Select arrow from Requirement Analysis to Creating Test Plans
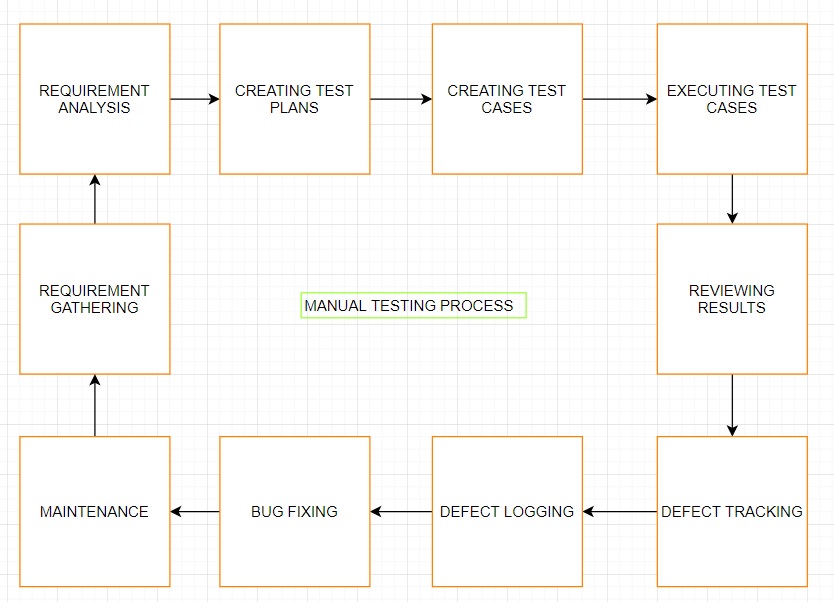The height and width of the screenshot is (602, 834). (194, 99)
